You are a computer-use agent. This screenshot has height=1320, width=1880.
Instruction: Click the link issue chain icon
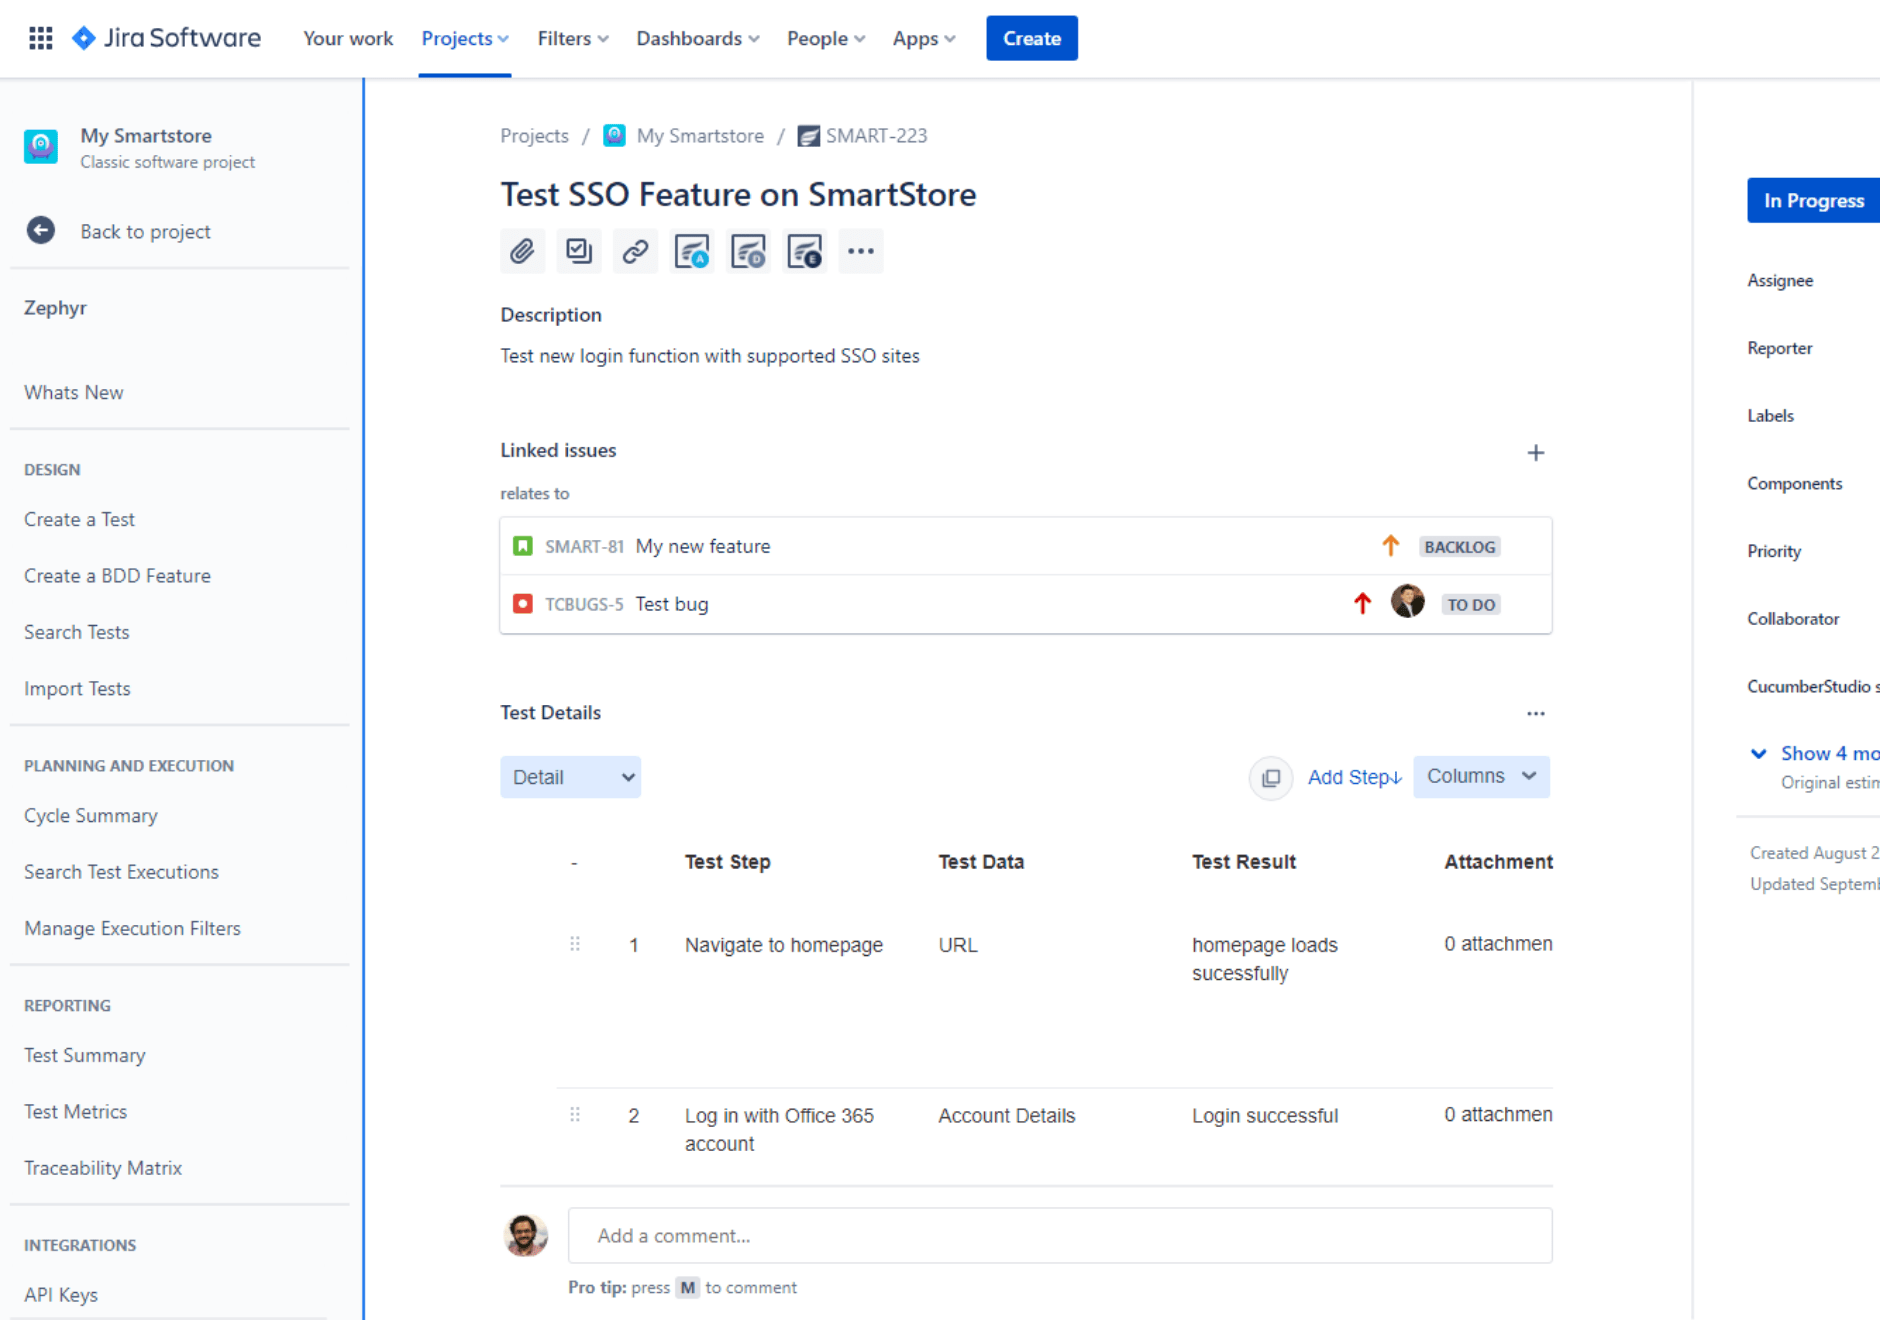coord(635,251)
